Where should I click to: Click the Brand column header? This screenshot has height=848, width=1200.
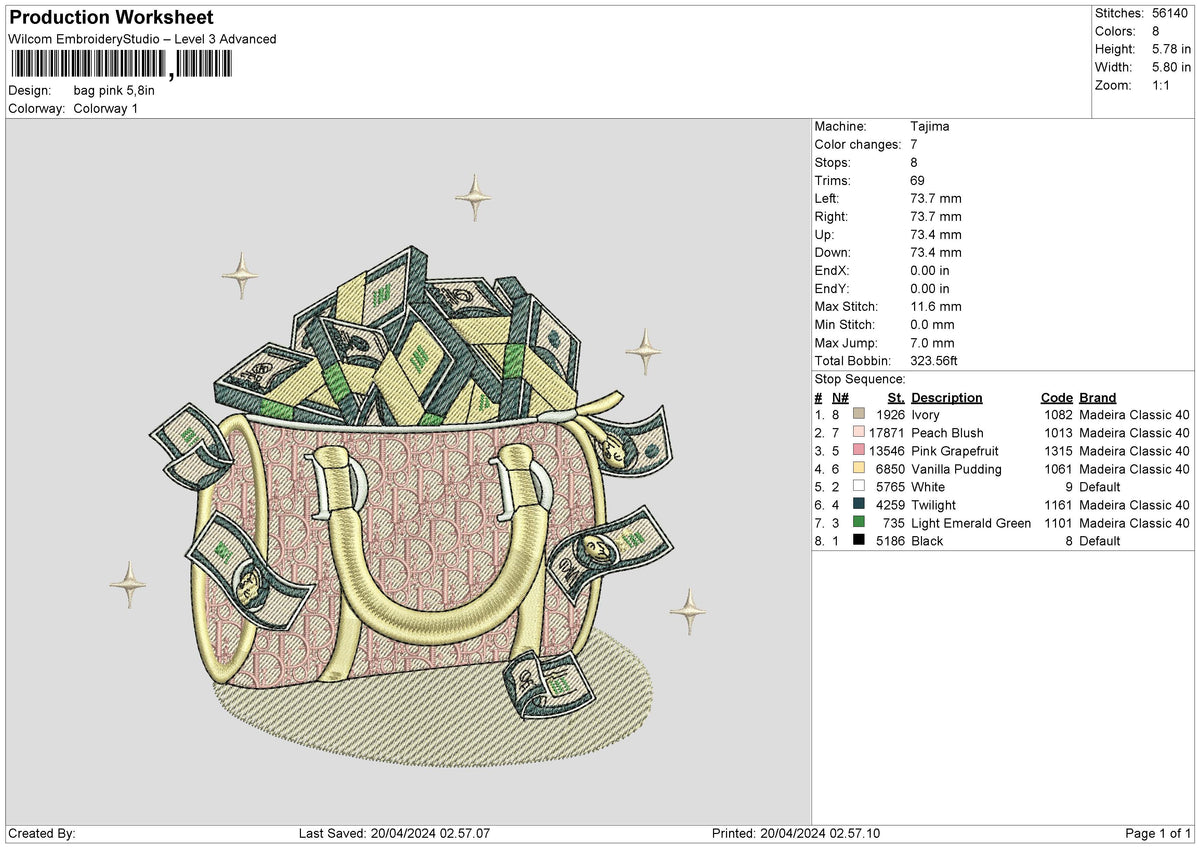[x=1098, y=398]
